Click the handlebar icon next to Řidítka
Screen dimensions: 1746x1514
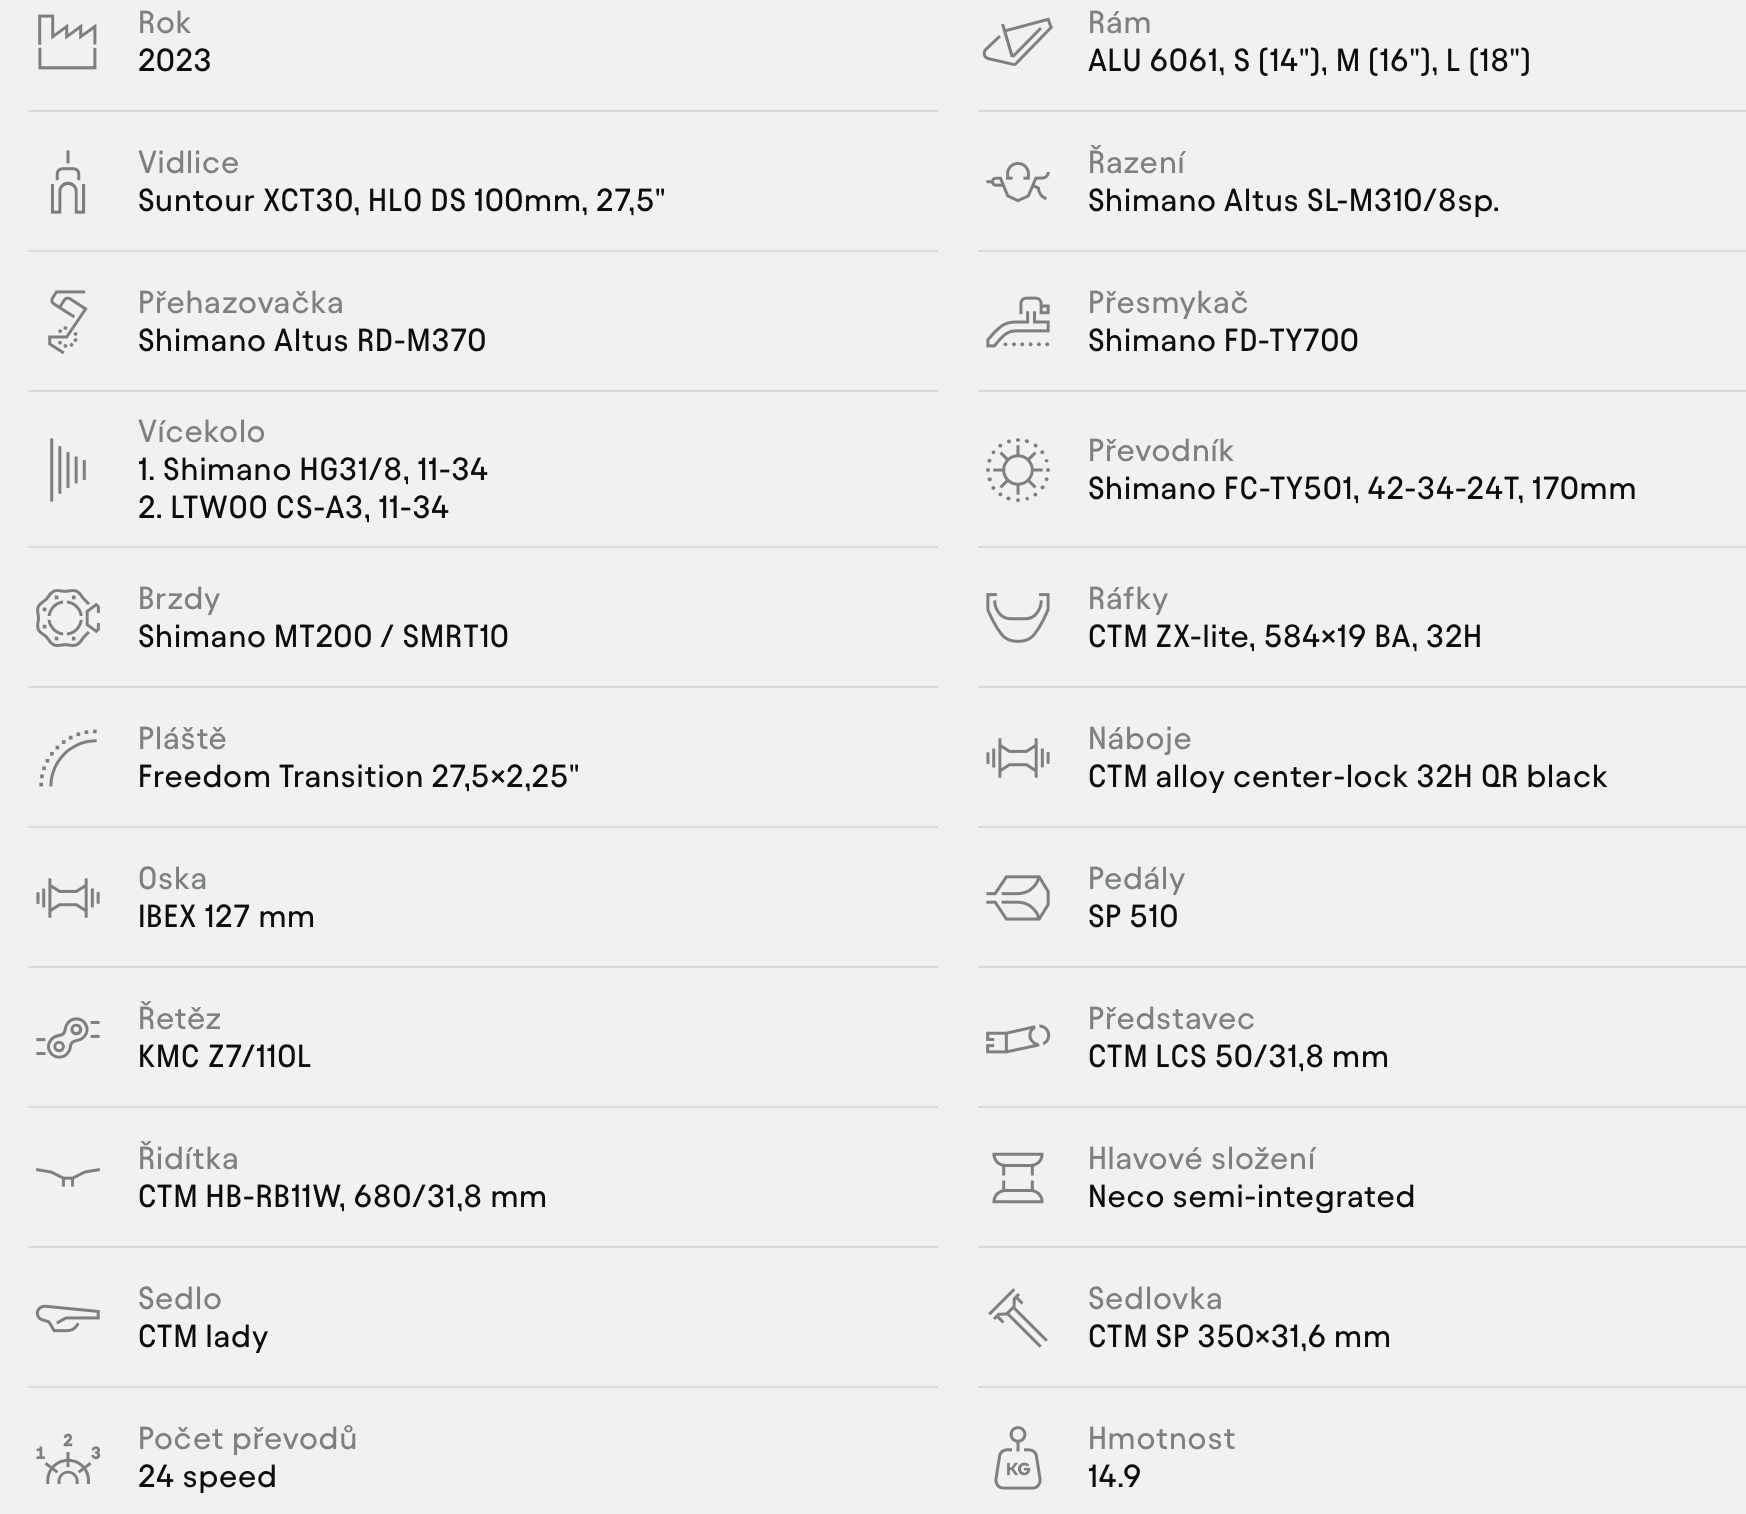point(67,1176)
